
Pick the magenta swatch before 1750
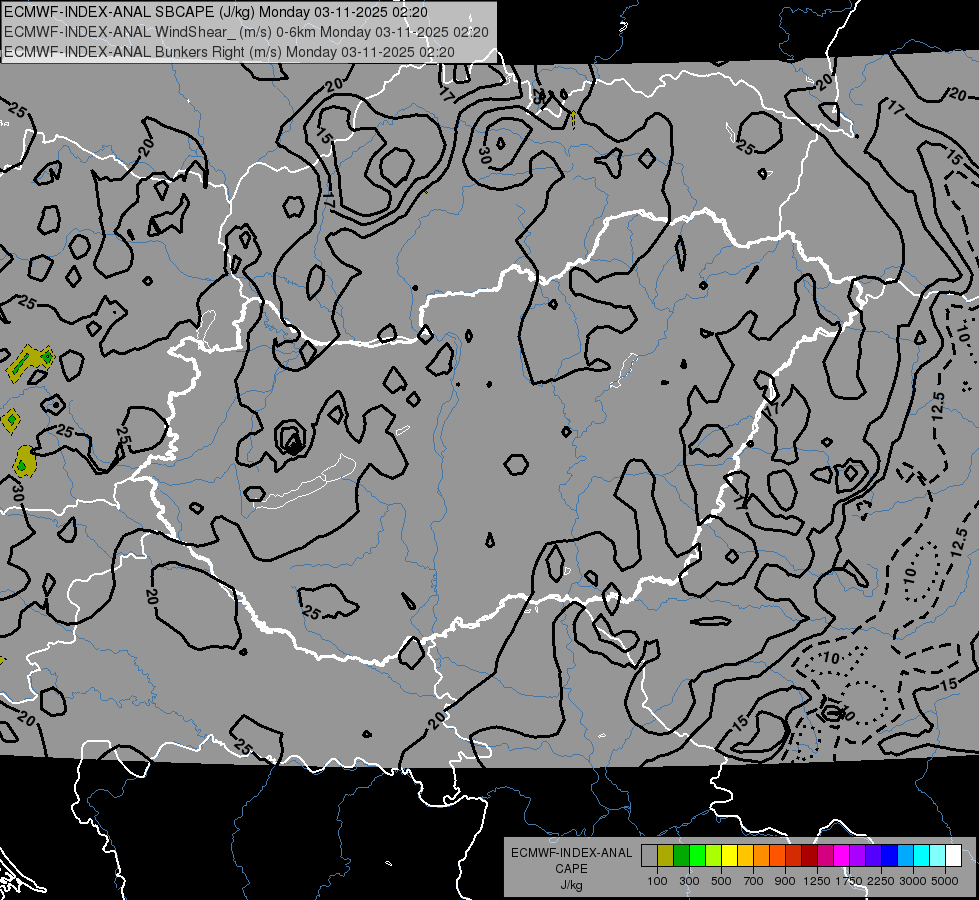[x=842, y=855]
